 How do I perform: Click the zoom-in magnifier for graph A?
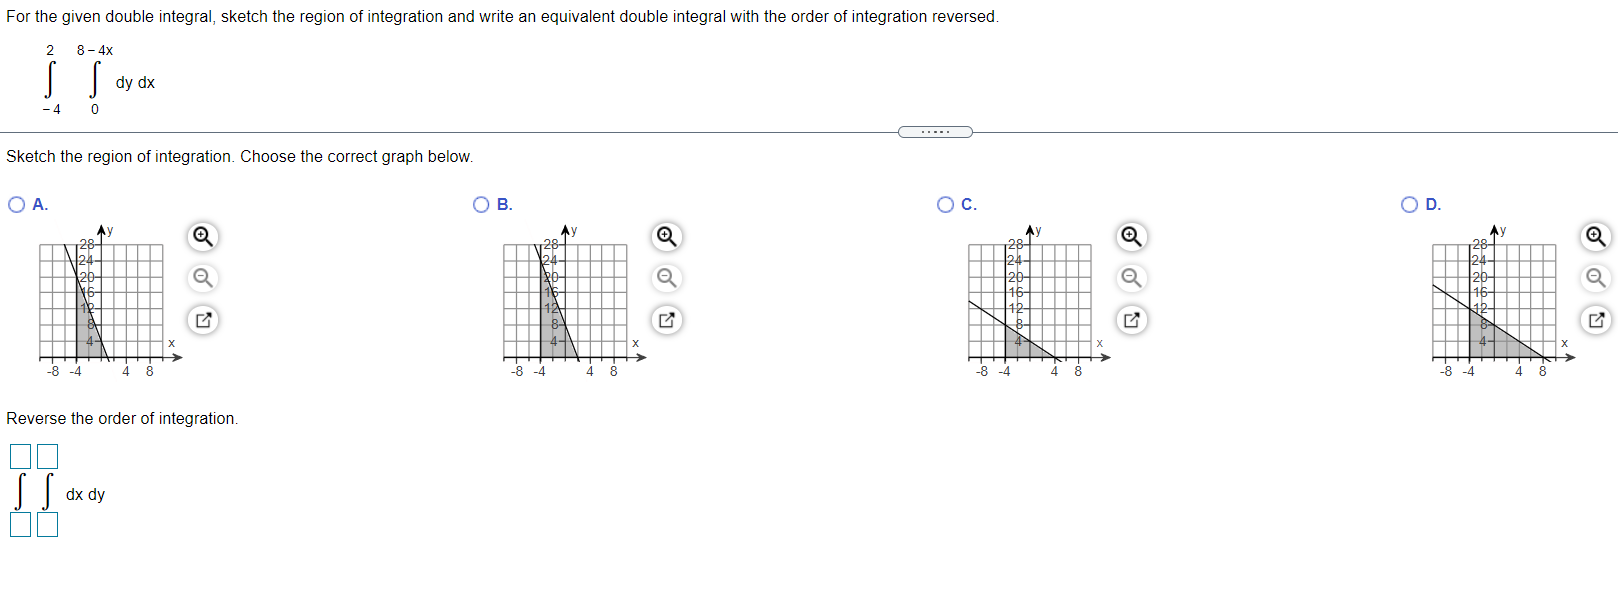point(202,237)
